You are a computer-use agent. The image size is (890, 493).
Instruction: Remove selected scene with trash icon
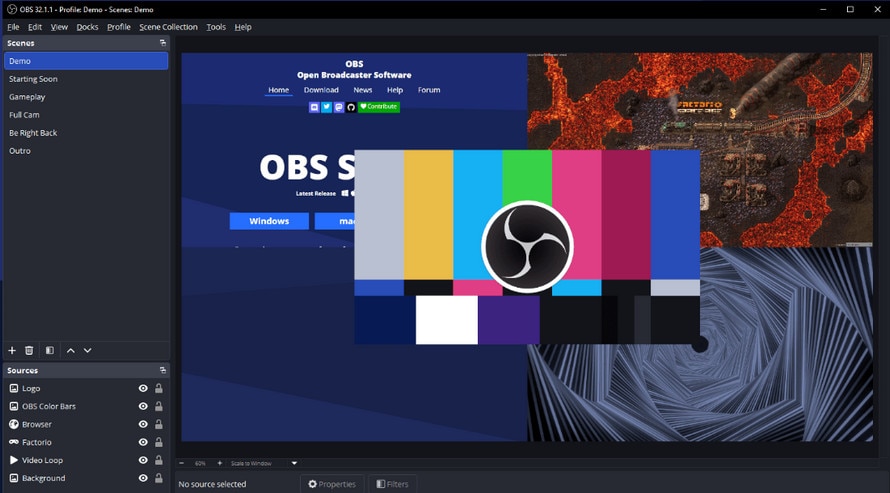[x=29, y=351]
